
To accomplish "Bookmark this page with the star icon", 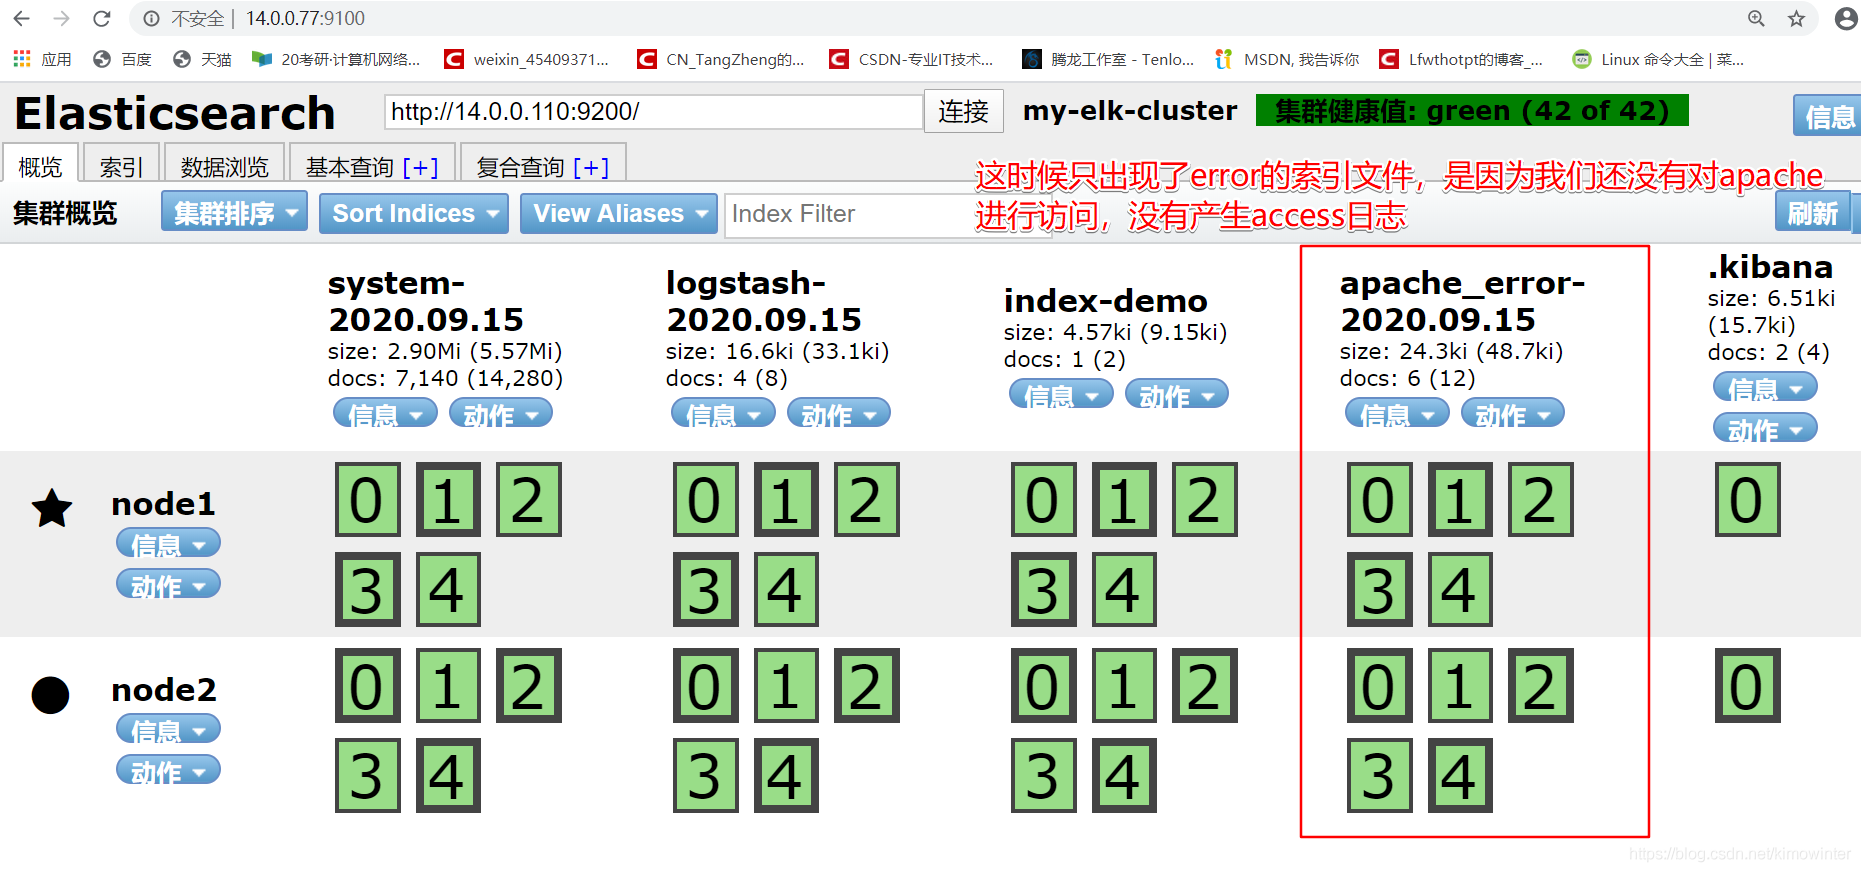I will [1797, 18].
